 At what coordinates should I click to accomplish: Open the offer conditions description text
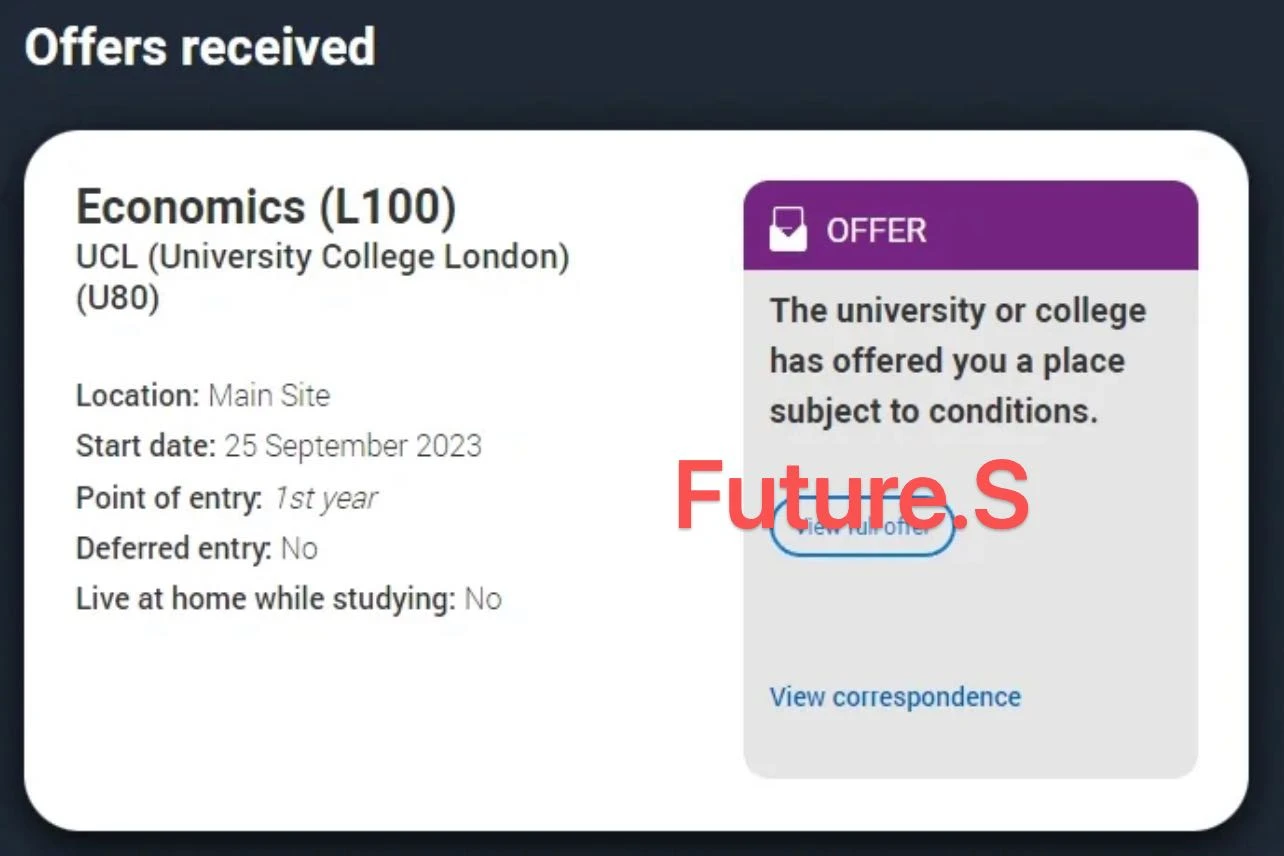coord(956,360)
